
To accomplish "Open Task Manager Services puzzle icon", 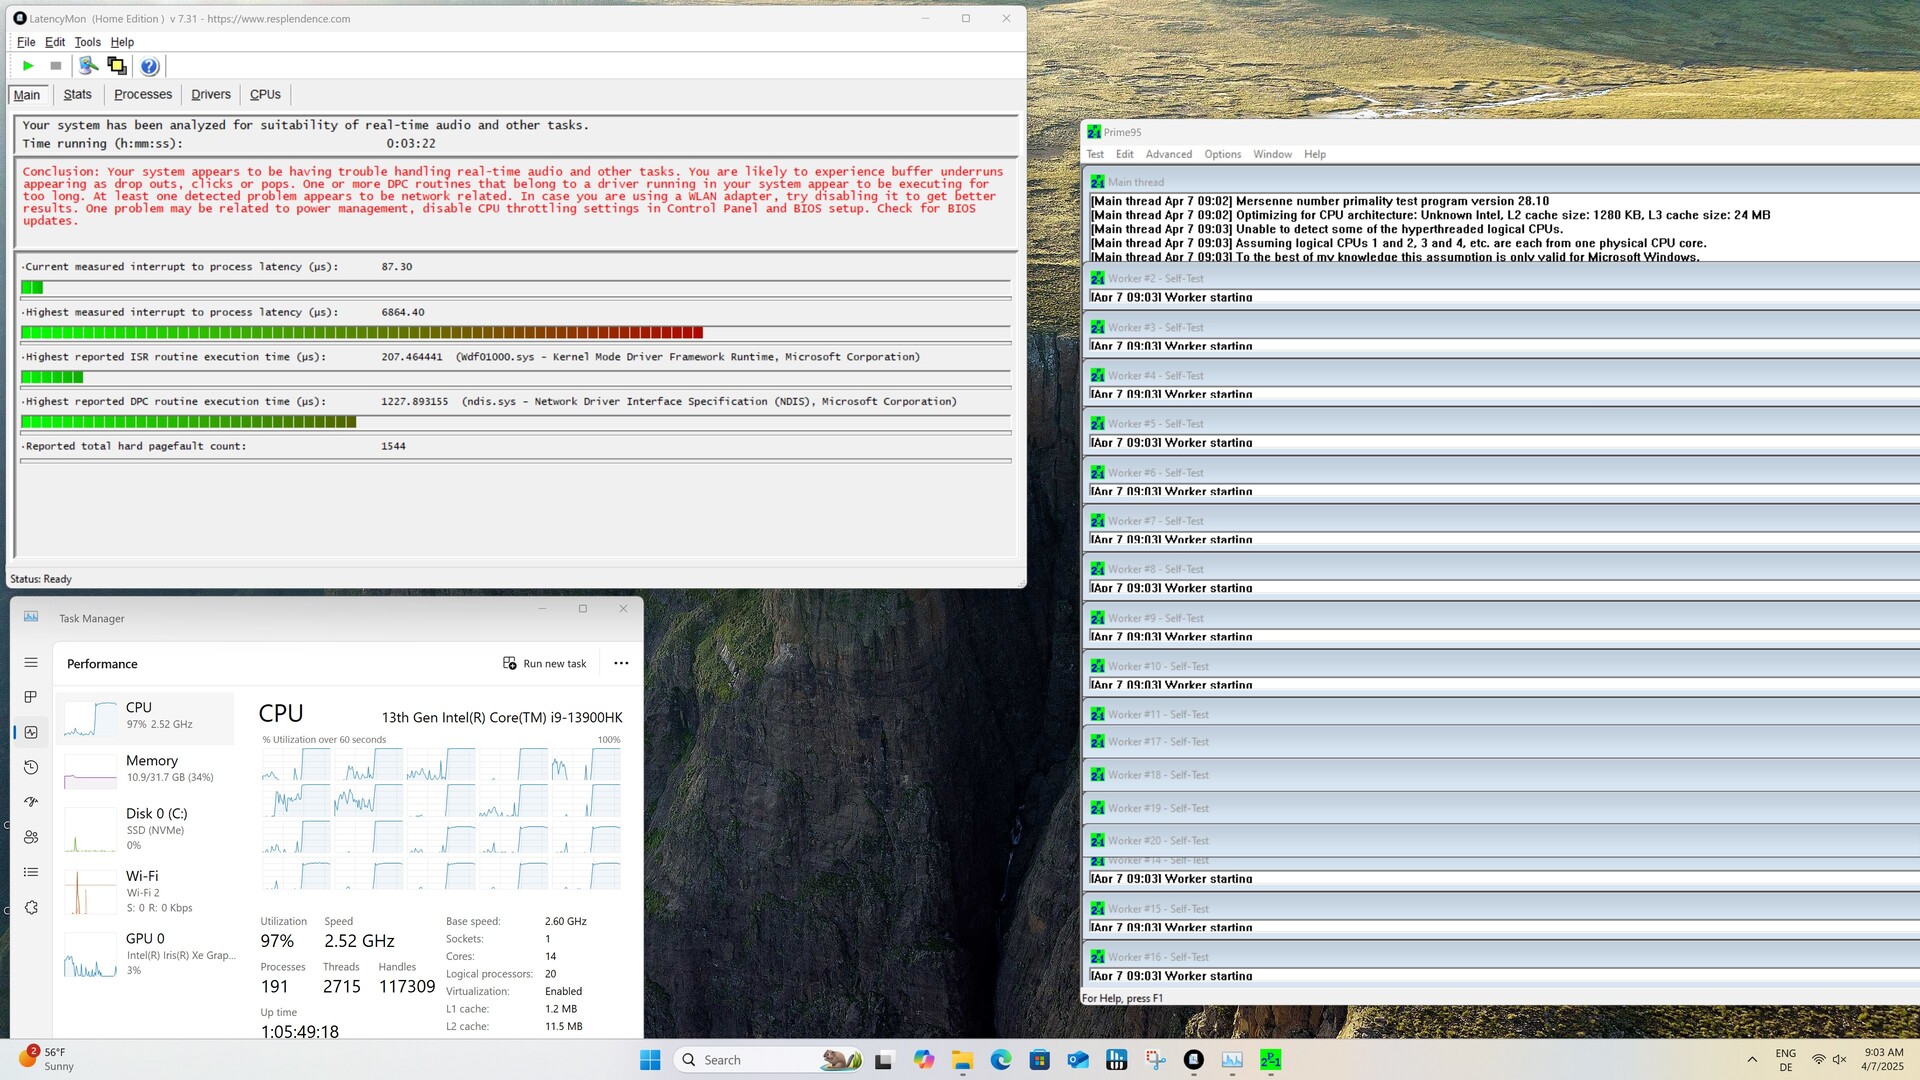I will coord(31,908).
